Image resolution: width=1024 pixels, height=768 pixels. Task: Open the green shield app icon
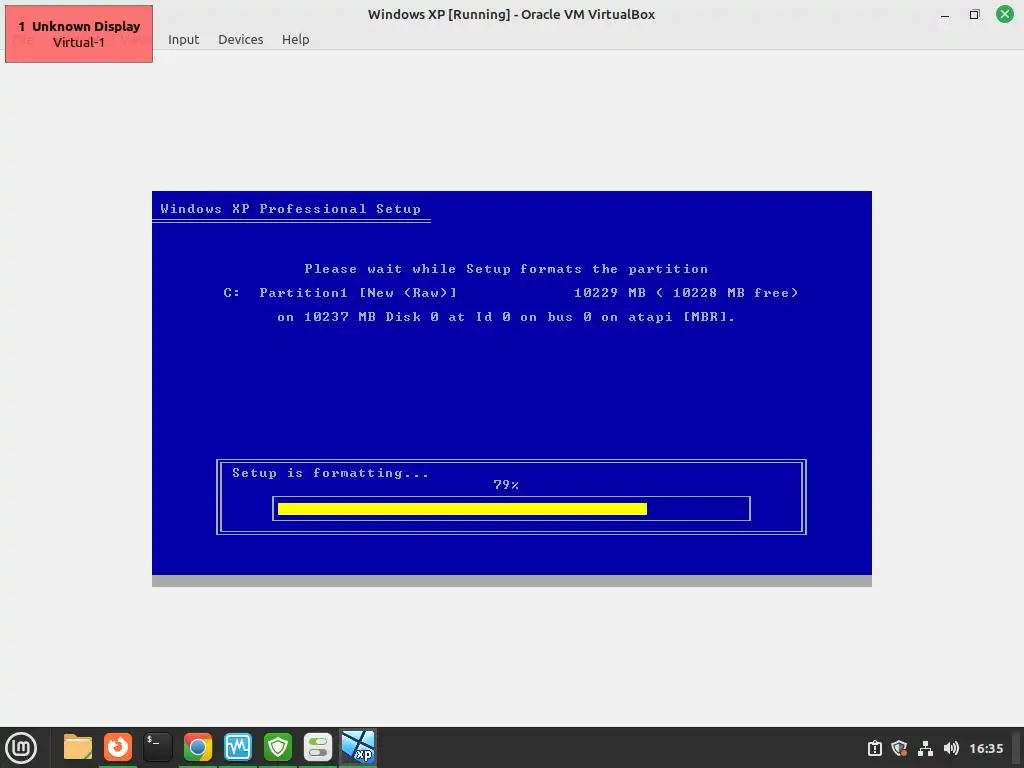point(278,748)
